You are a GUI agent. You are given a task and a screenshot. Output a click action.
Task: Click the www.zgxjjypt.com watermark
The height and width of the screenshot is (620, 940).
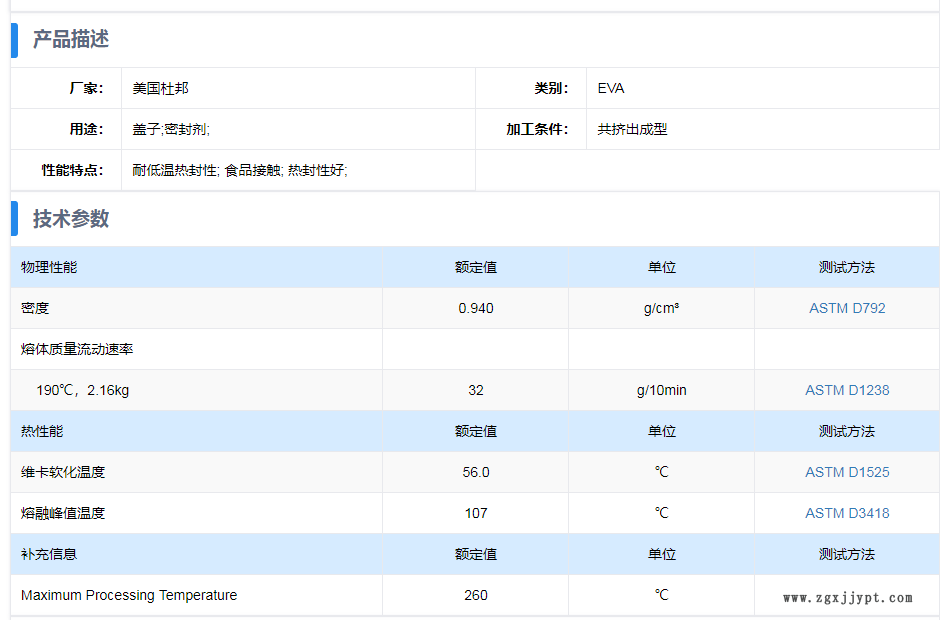847,598
